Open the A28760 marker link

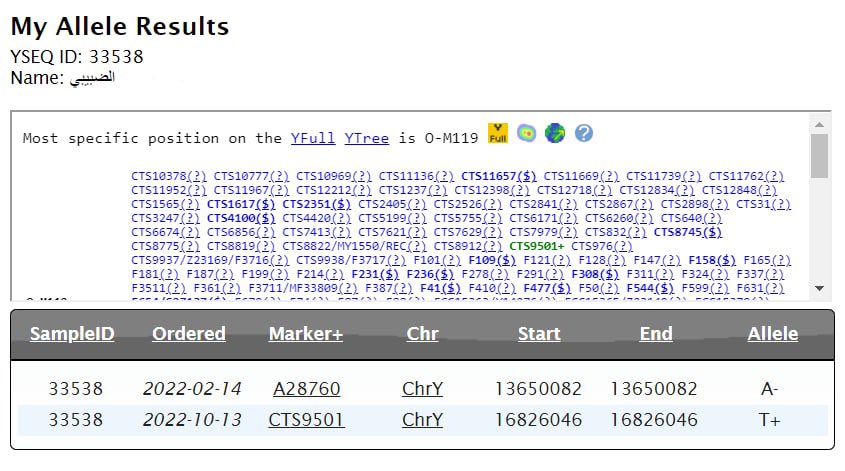(307, 389)
